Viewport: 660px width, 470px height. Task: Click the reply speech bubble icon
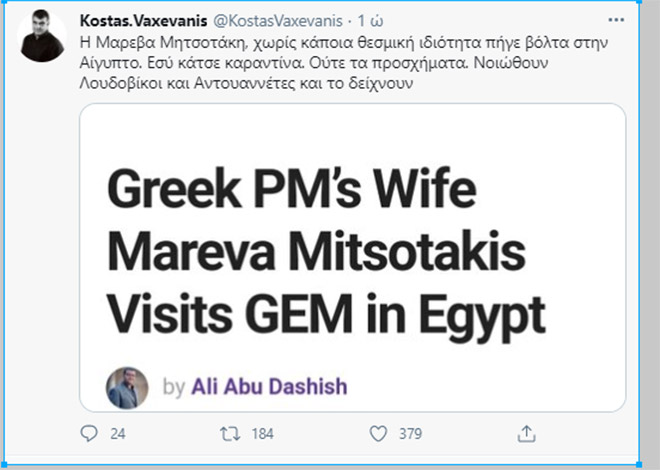coord(87,434)
